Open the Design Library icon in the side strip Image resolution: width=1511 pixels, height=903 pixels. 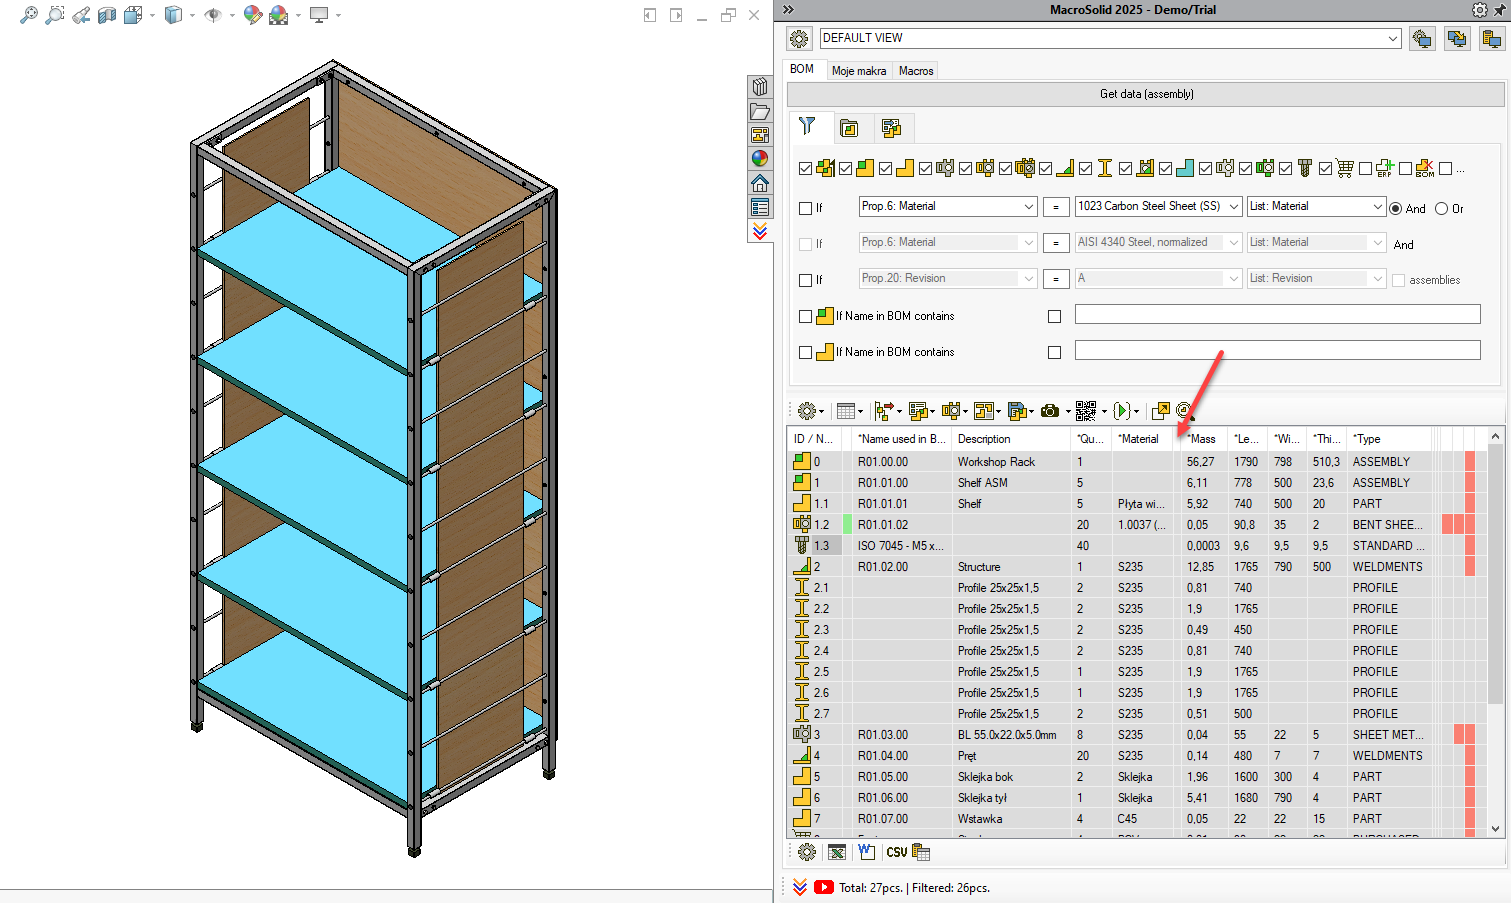tap(760, 87)
